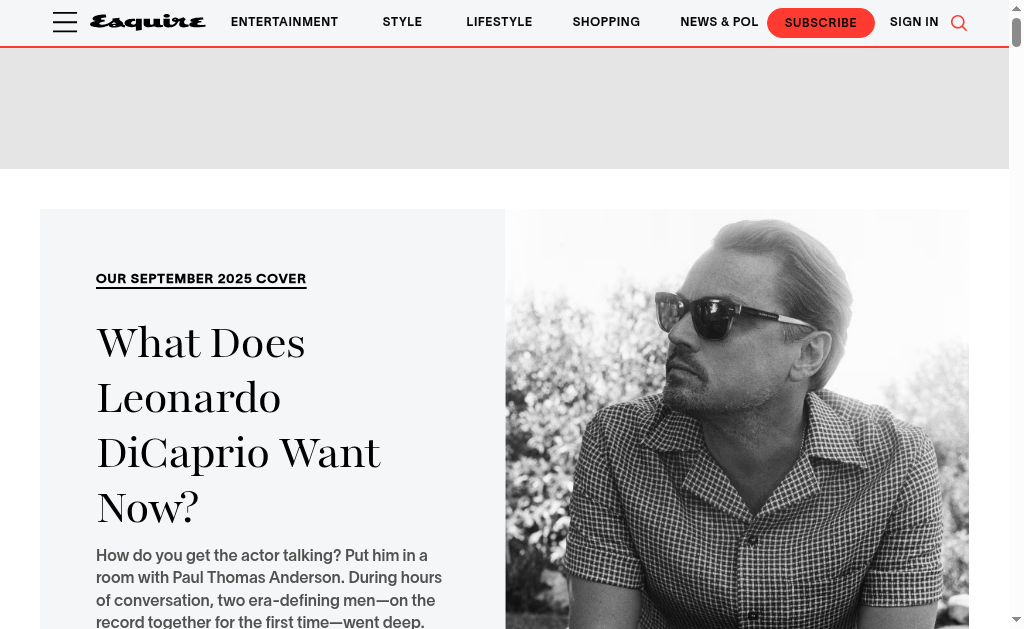Open the hamburger menu icon

pyautogui.click(x=65, y=22)
